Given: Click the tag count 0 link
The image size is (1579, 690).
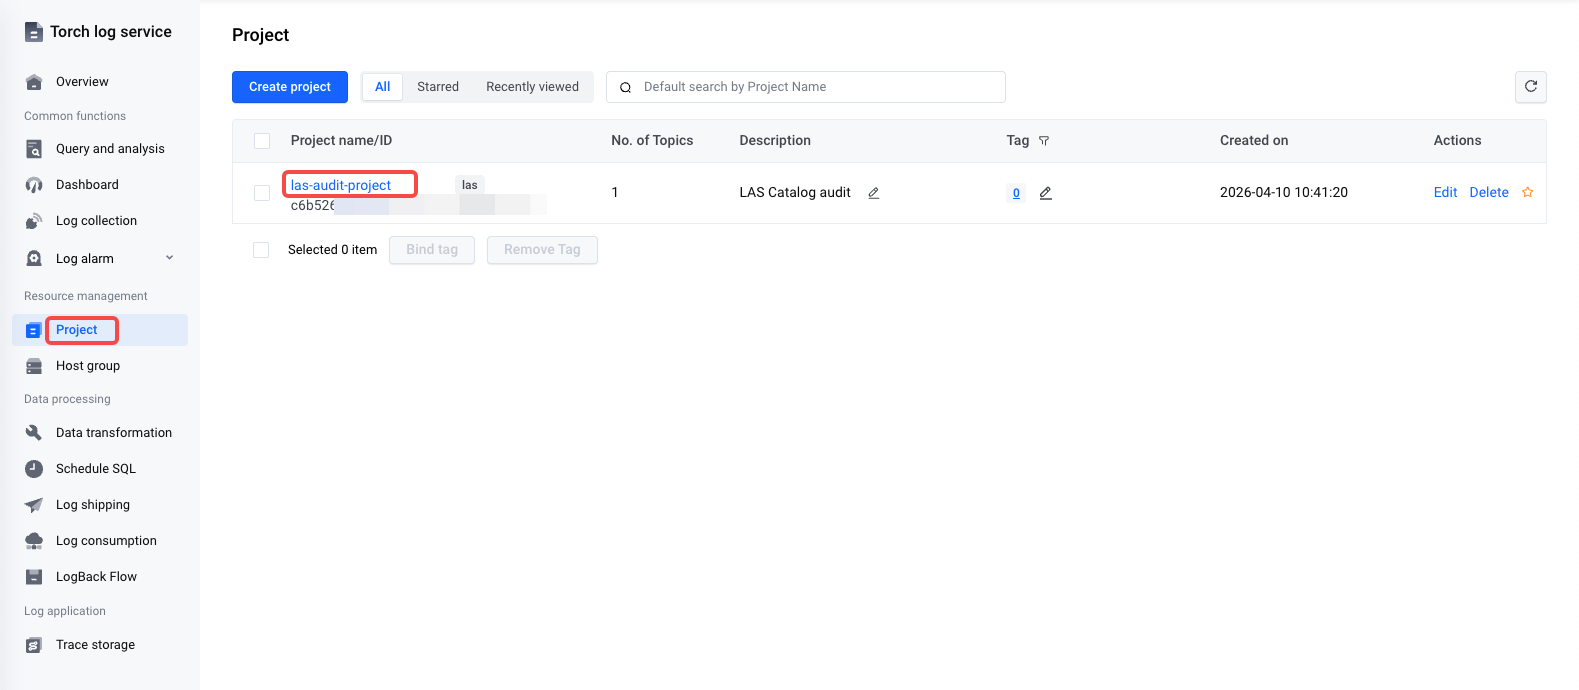Looking at the screenshot, I should pyautogui.click(x=1016, y=193).
